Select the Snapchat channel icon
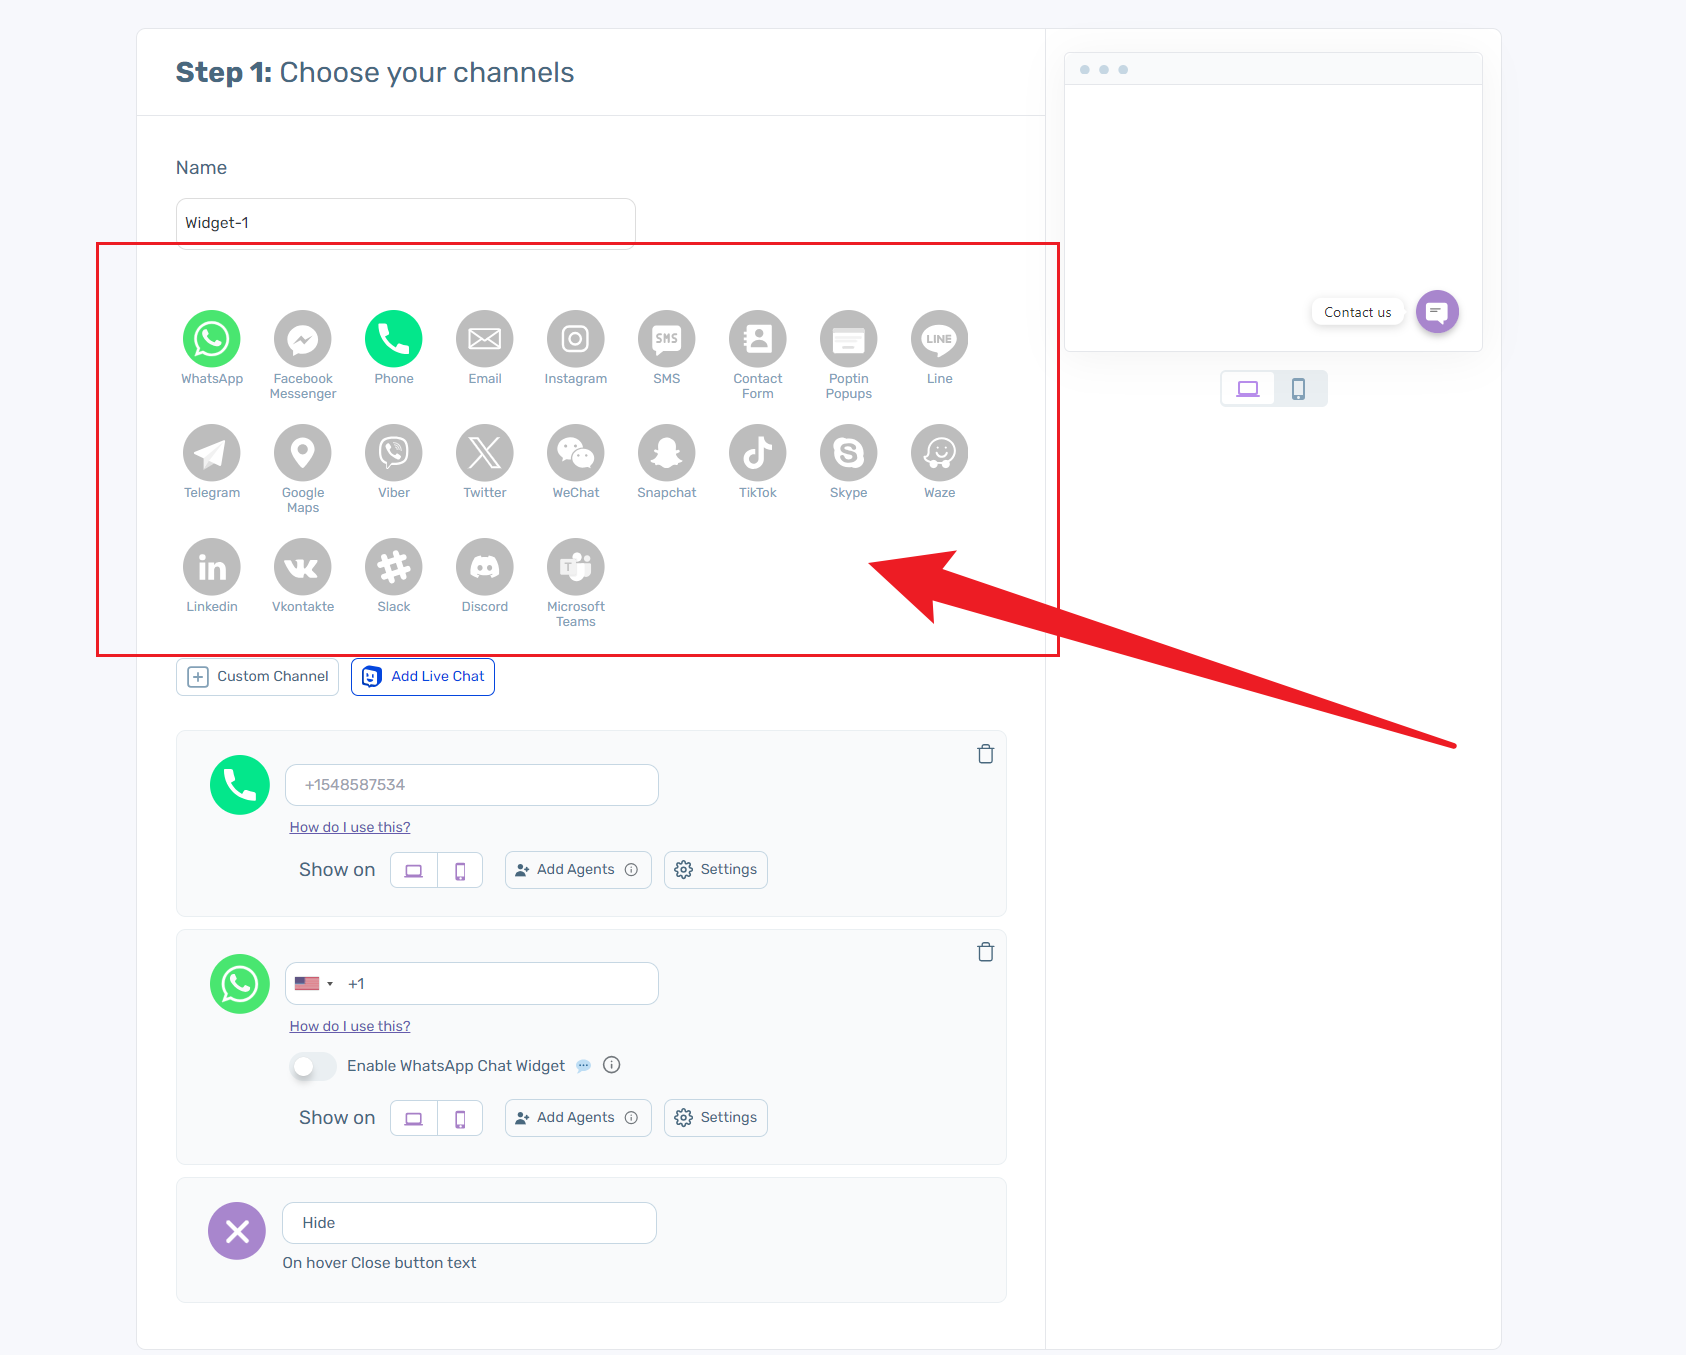This screenshot has height=1355, width=1686. click(666, 453)
